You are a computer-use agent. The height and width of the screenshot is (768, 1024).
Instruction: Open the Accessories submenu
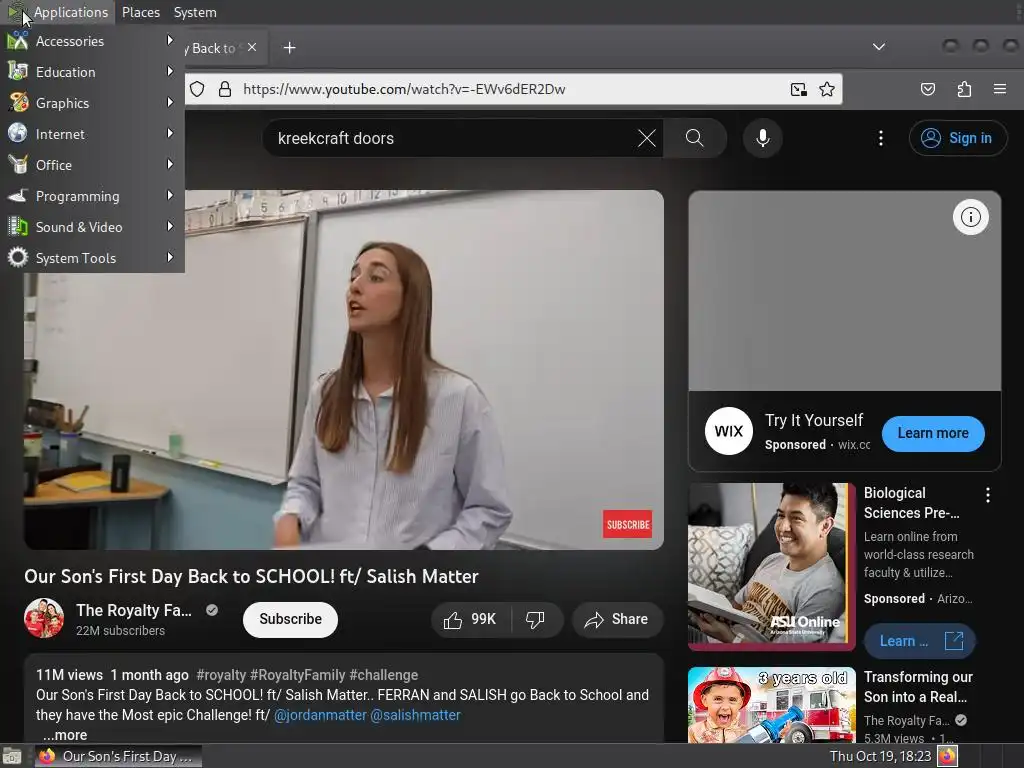[91, 41]
